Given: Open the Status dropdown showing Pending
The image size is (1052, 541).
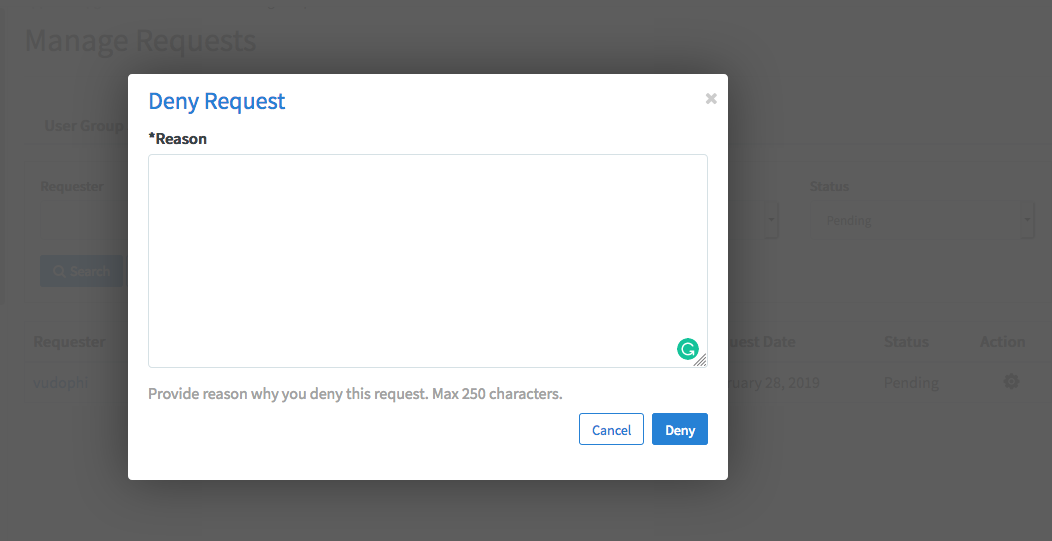Looking at the screenshot, I should [x=920, y=221].
